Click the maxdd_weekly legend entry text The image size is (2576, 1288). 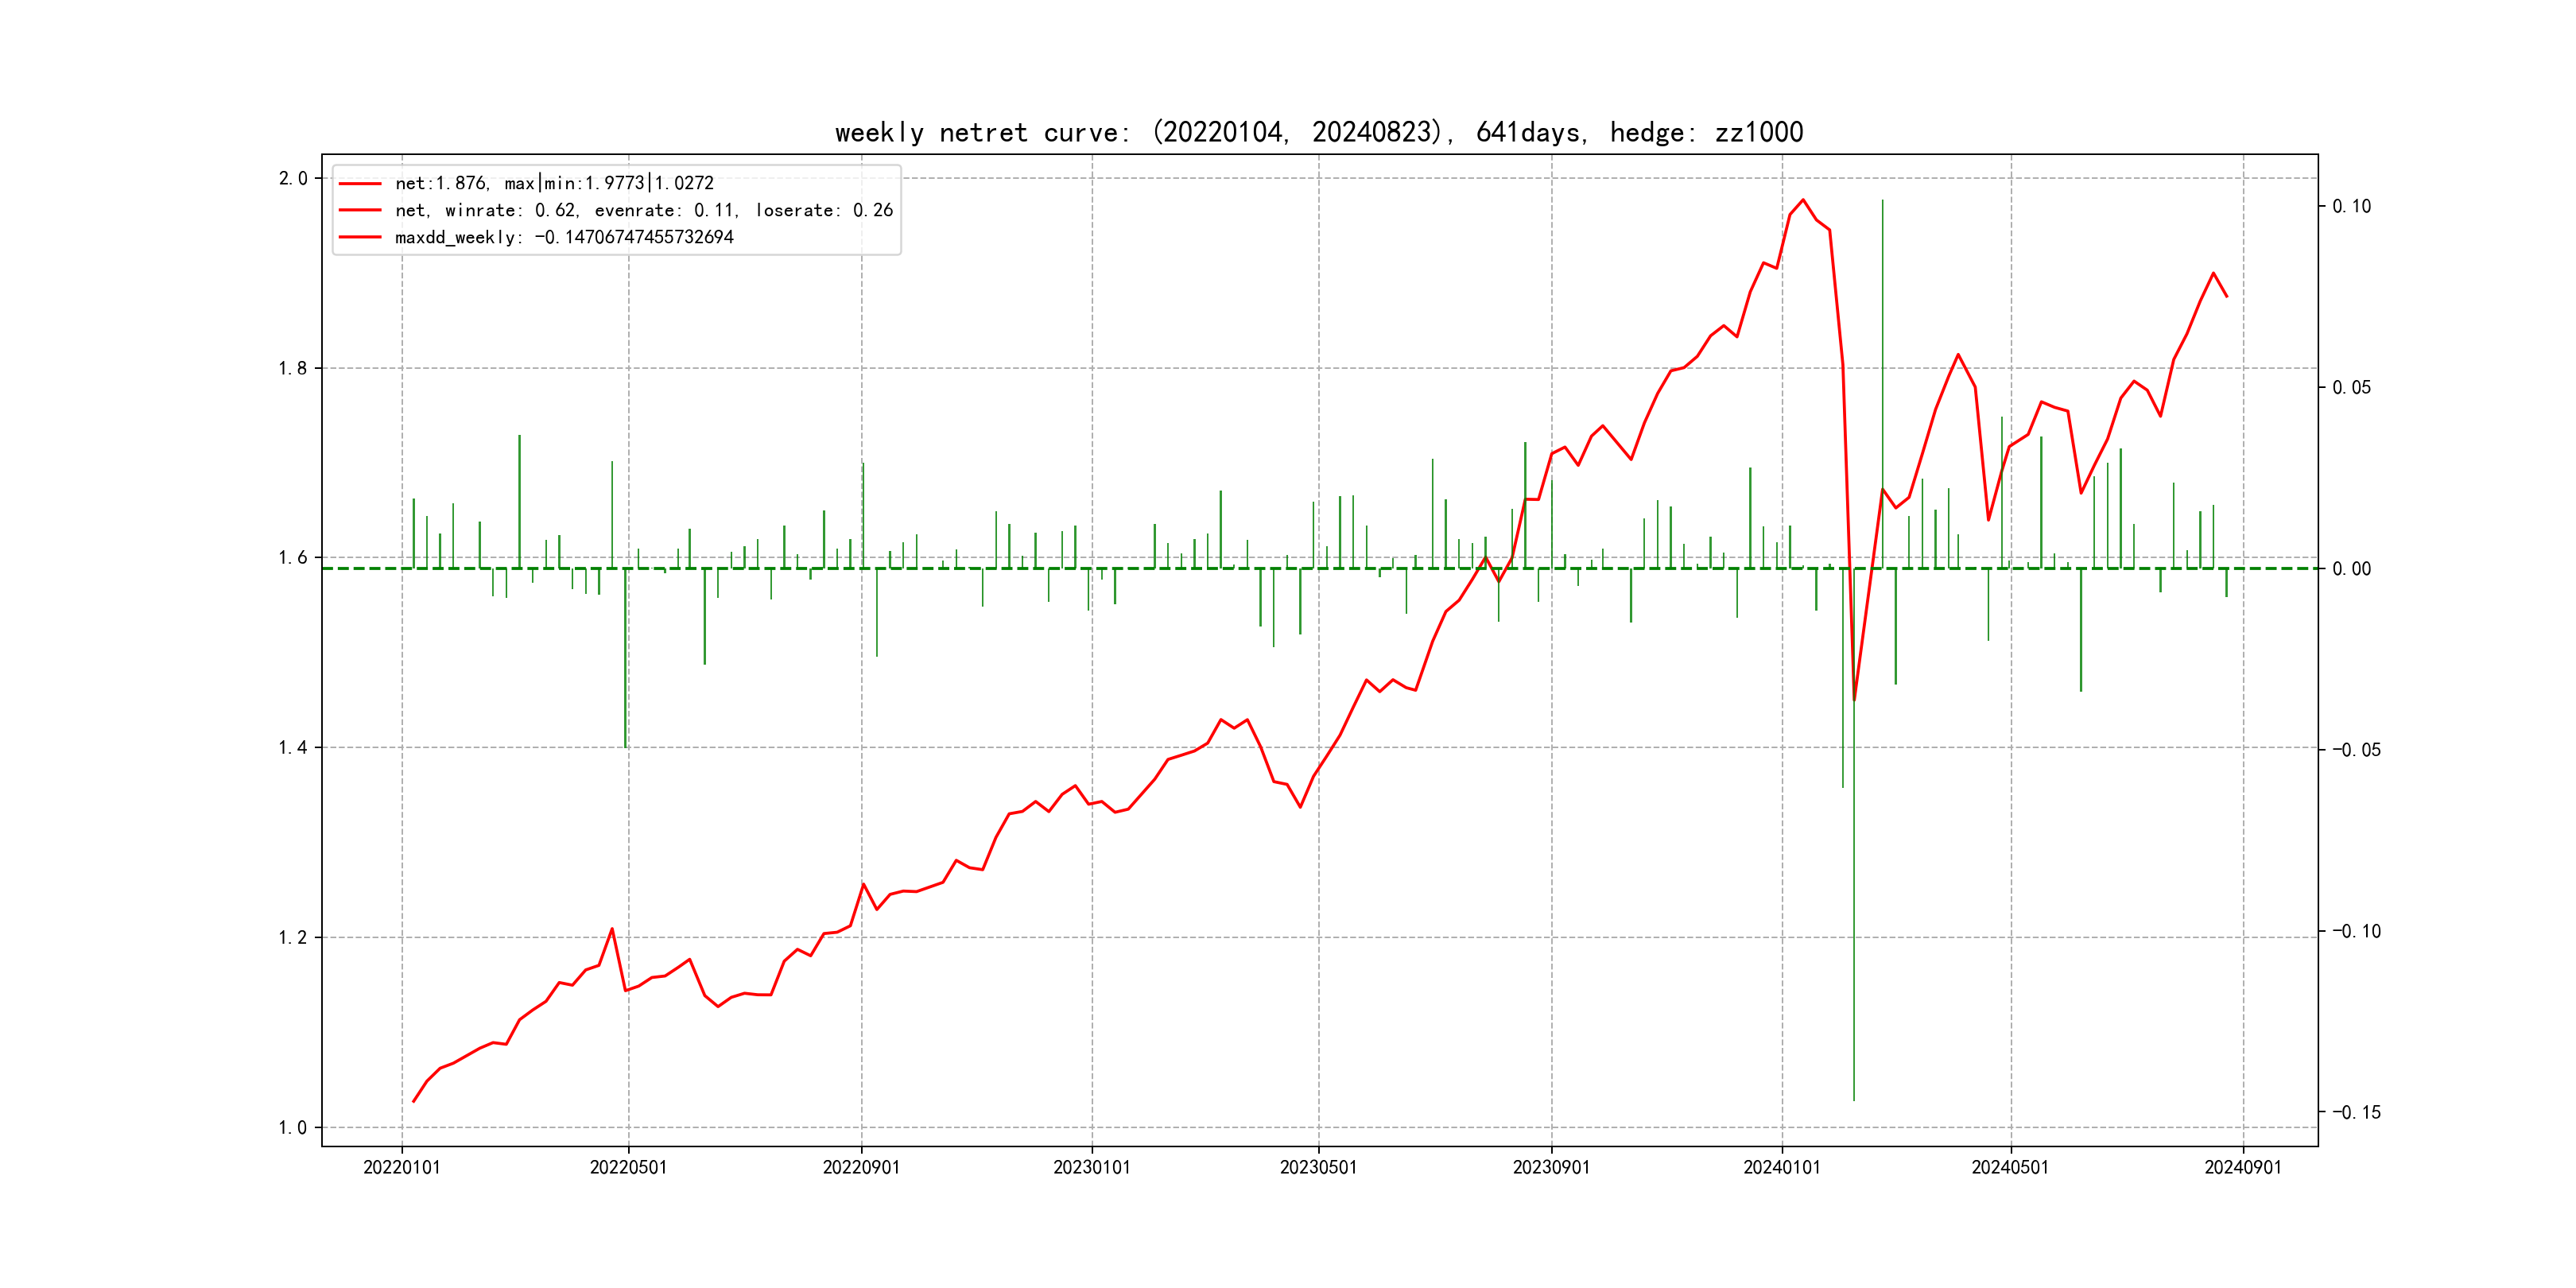(564, 237)
